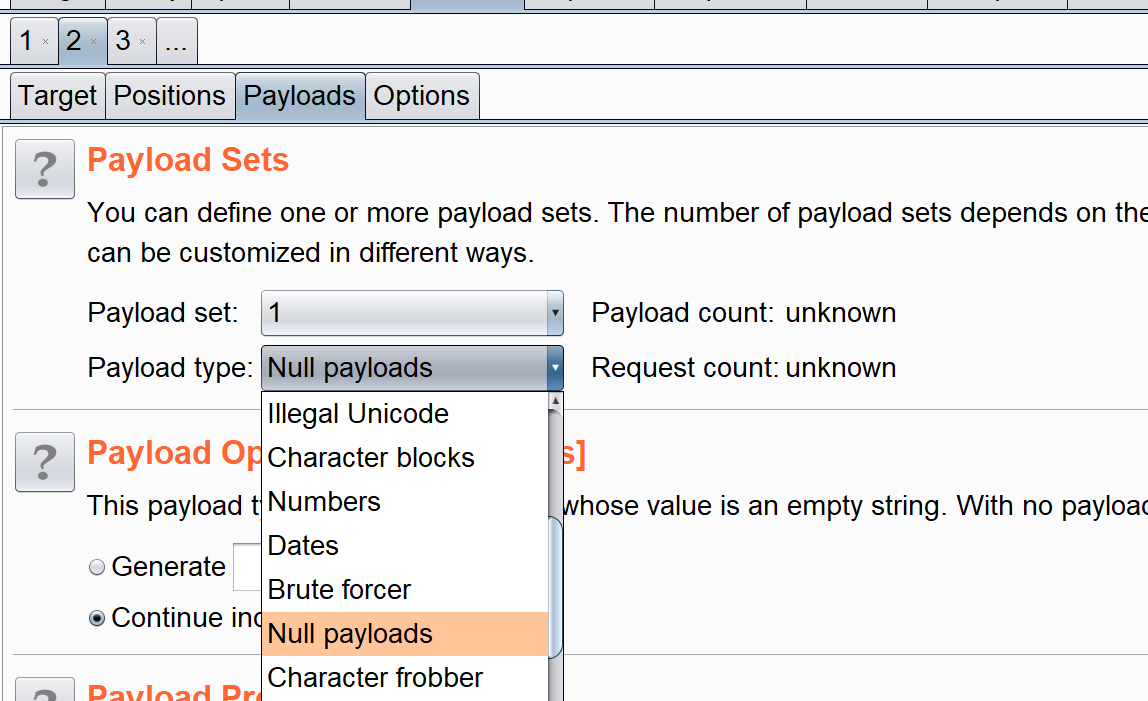Image resolution: width=1148 pixels, height=701 pixels.
Task: Open the Payload set dropdown
Action: (x=412, y=313)
